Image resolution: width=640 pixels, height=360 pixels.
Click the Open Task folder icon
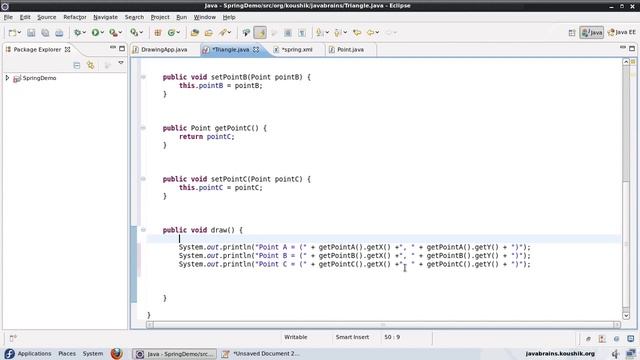[209, 33]
